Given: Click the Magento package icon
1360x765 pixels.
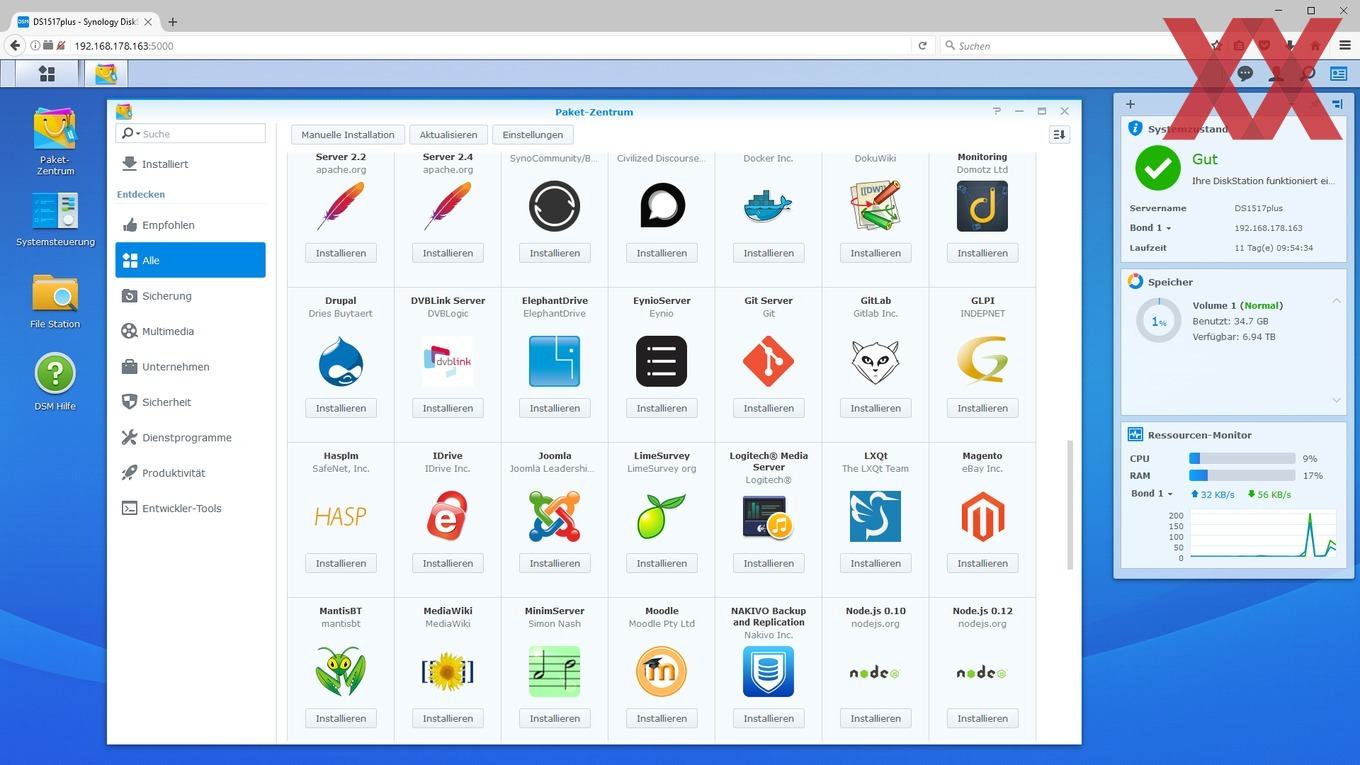Looking at the screenshot, I should 982,516.
